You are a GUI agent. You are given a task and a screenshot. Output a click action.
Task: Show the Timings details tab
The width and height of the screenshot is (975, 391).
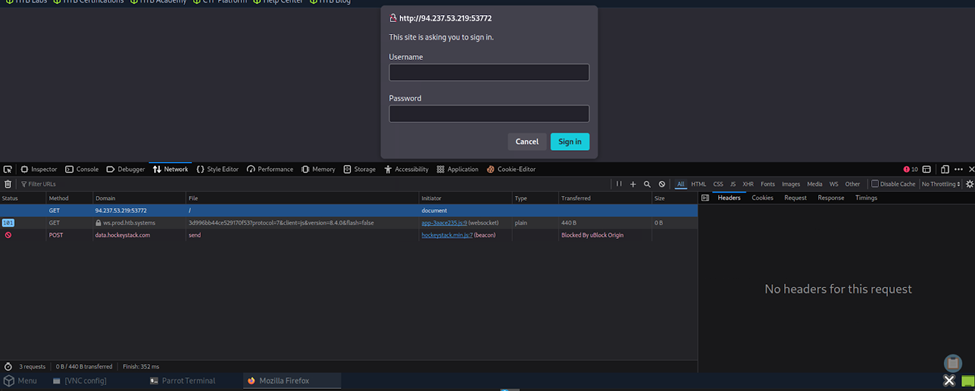(866, 198)
